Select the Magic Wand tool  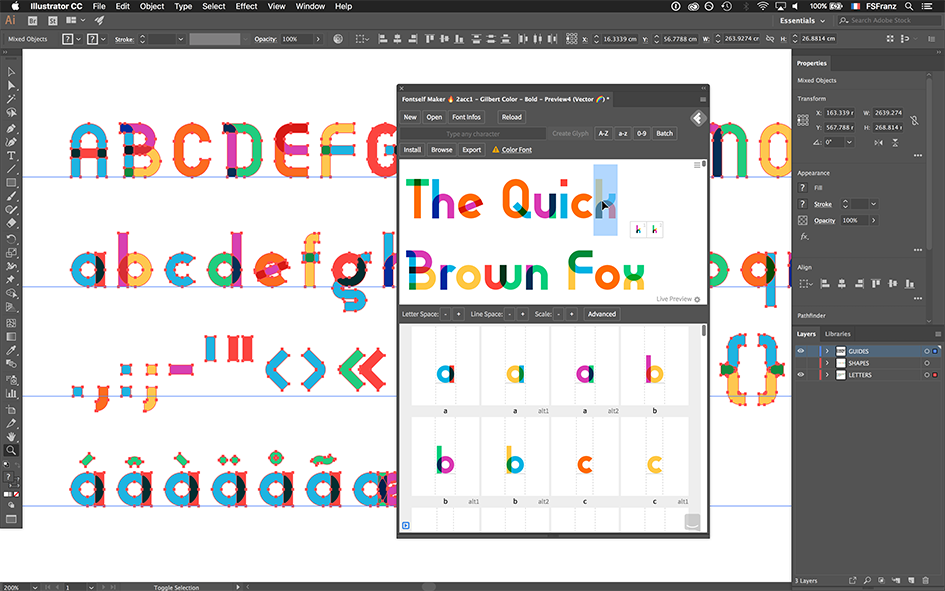11,99
